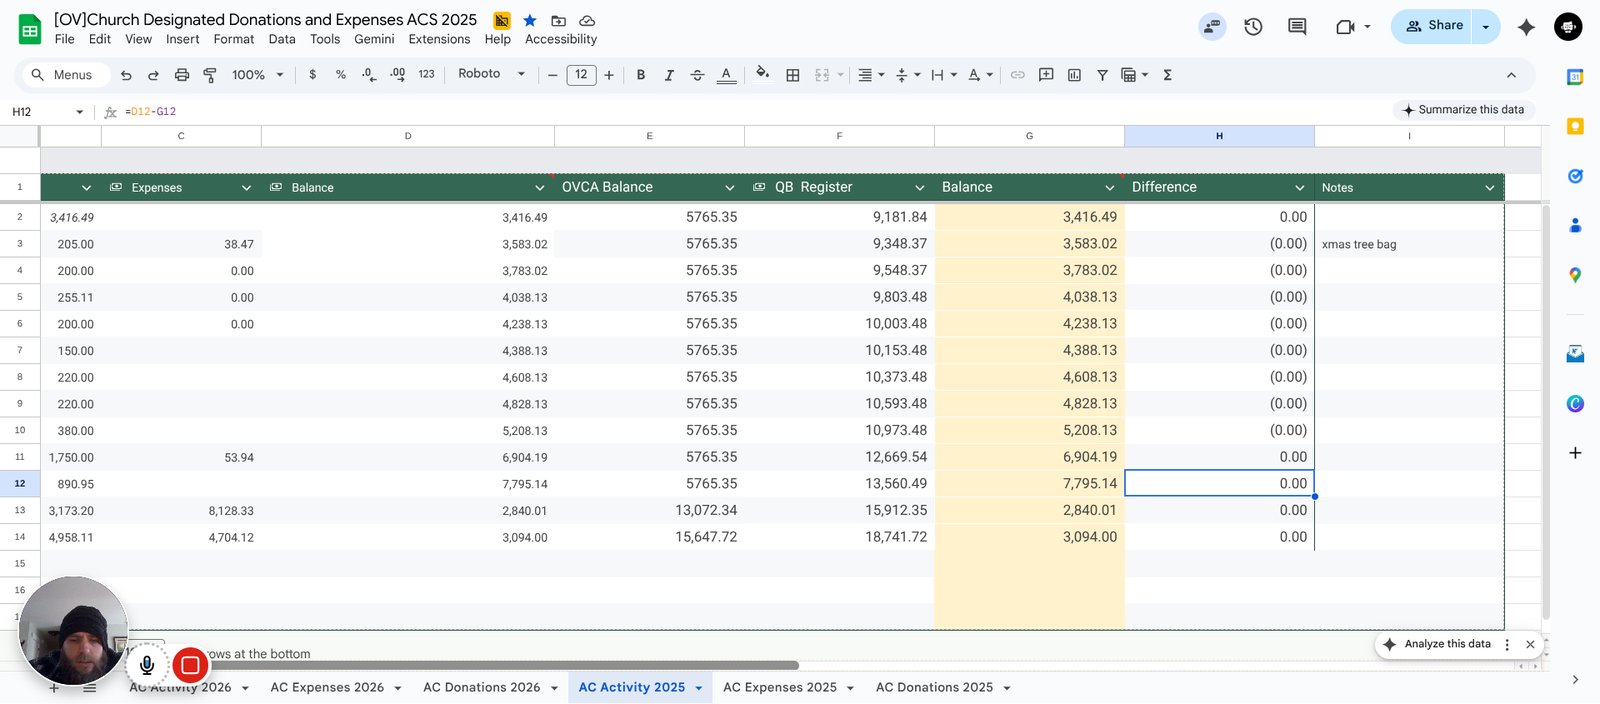
Task: Open the QB Register column dropdown
Action: click(920, 188)
